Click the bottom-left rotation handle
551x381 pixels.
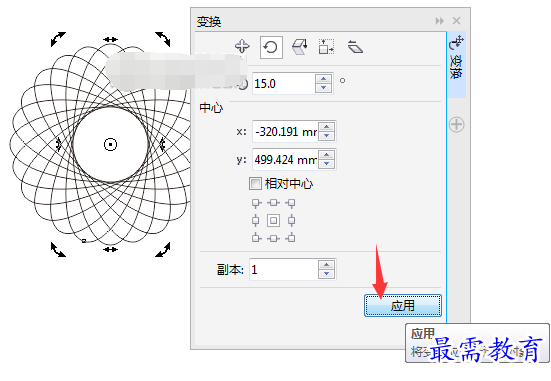tap(58, 250)
